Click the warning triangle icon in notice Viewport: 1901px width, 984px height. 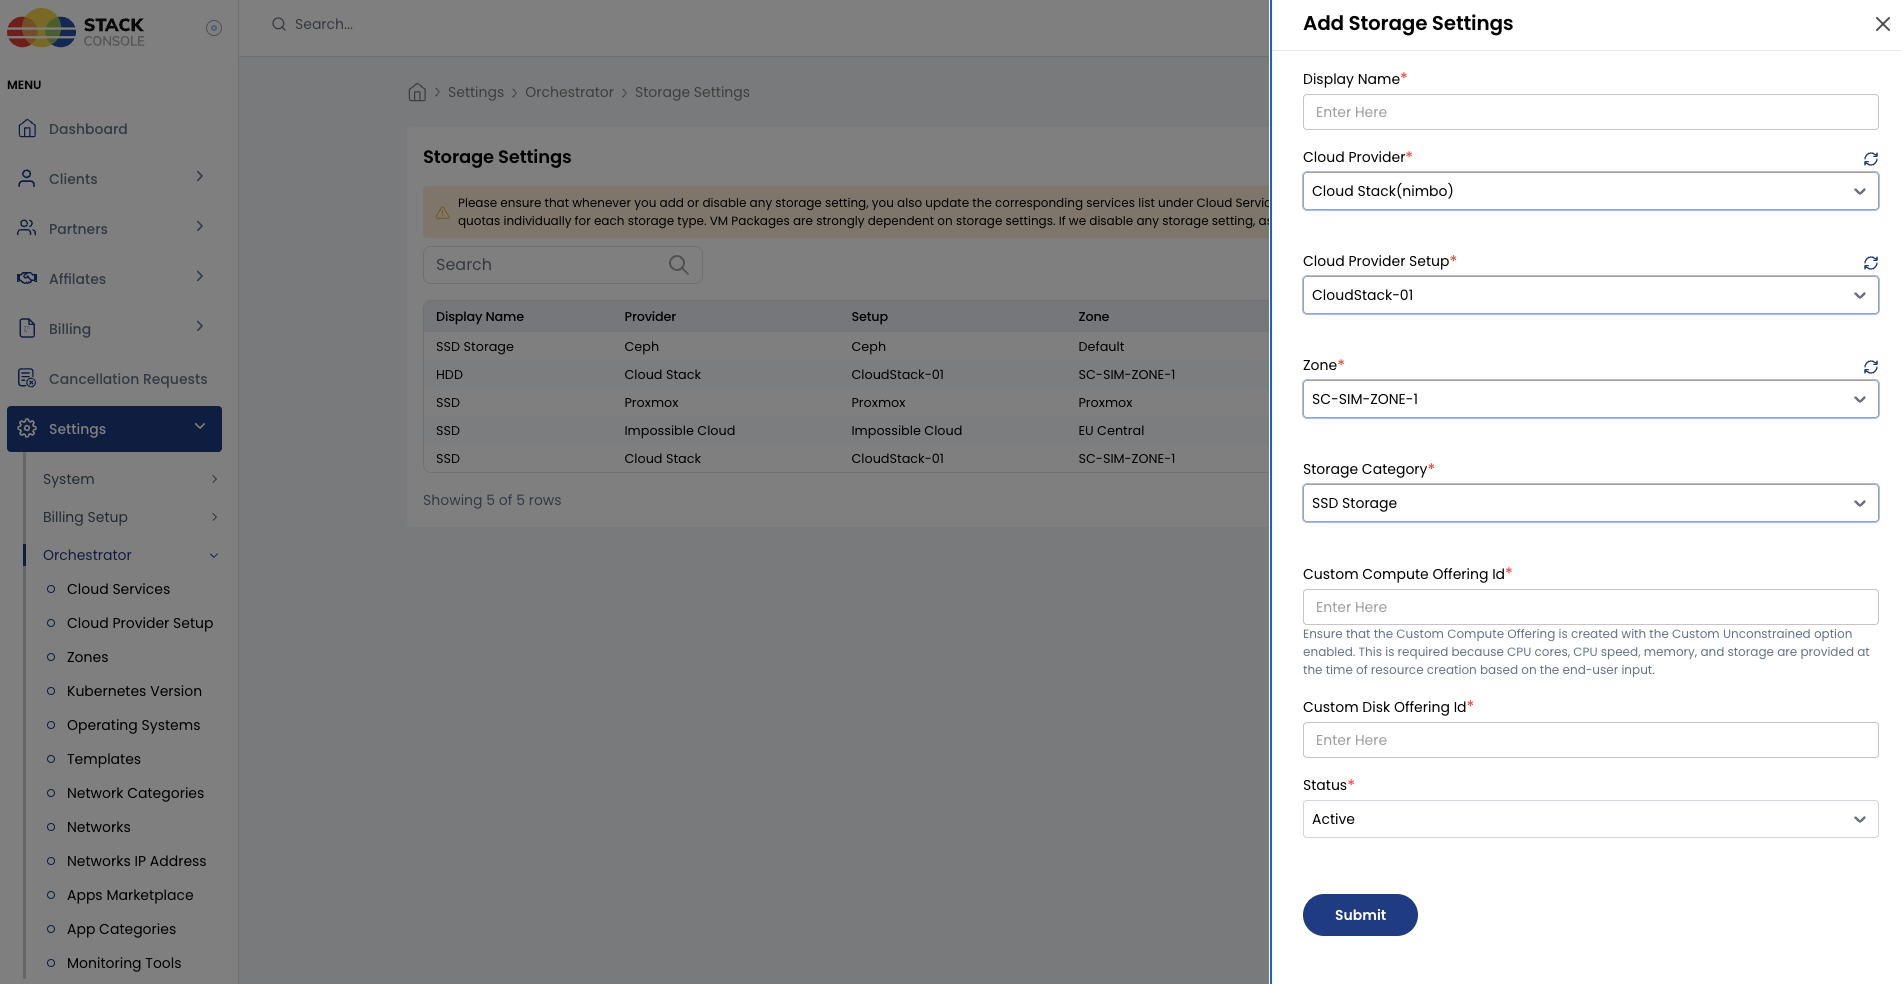tap(442, 212)
